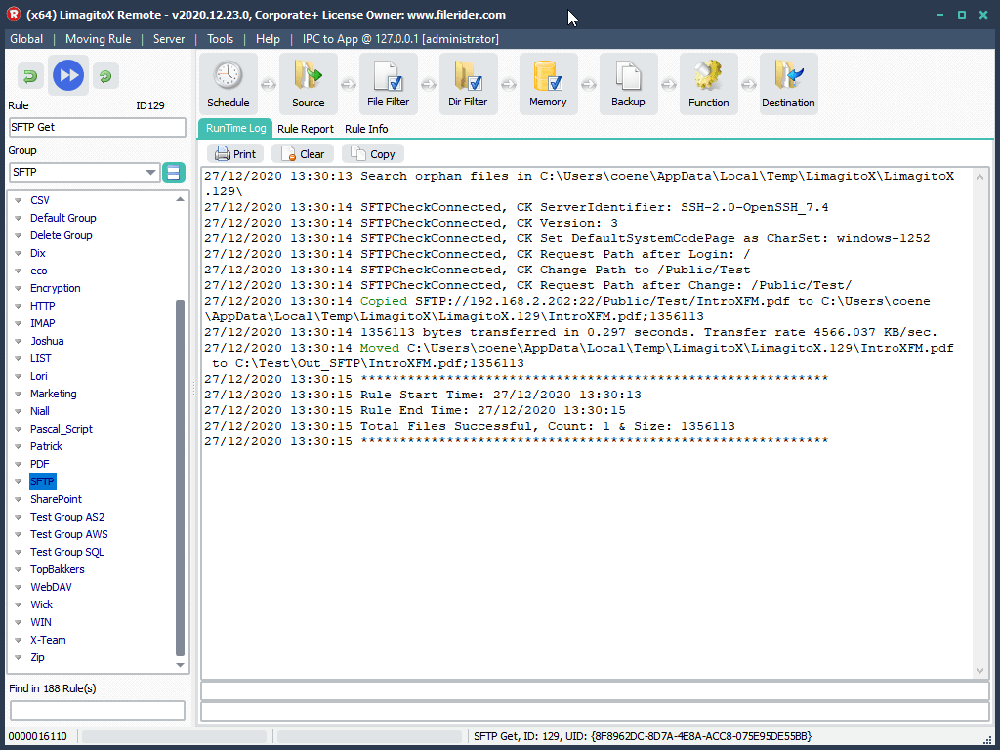
Task: Open the Backup settings icon
Action: [628, 84]
